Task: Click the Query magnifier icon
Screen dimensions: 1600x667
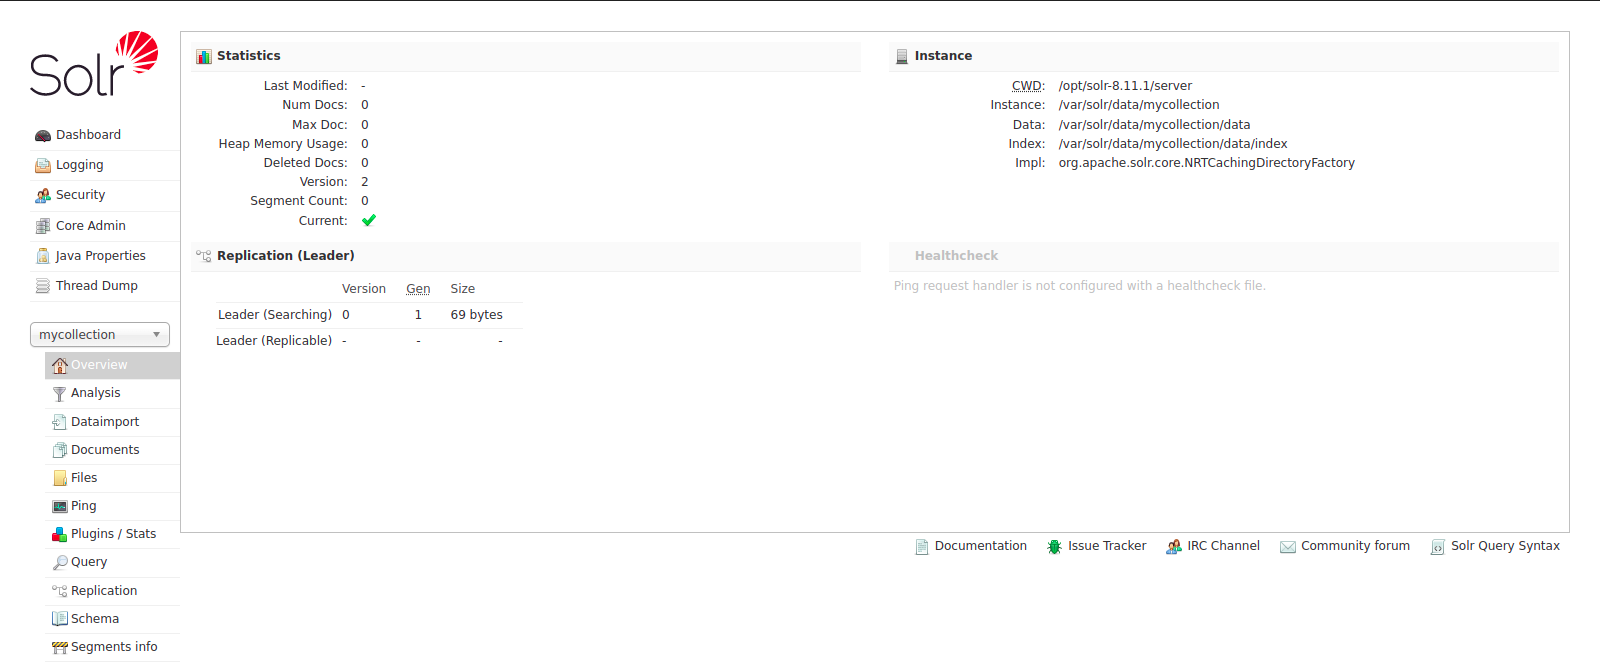Action: point(60,562)
